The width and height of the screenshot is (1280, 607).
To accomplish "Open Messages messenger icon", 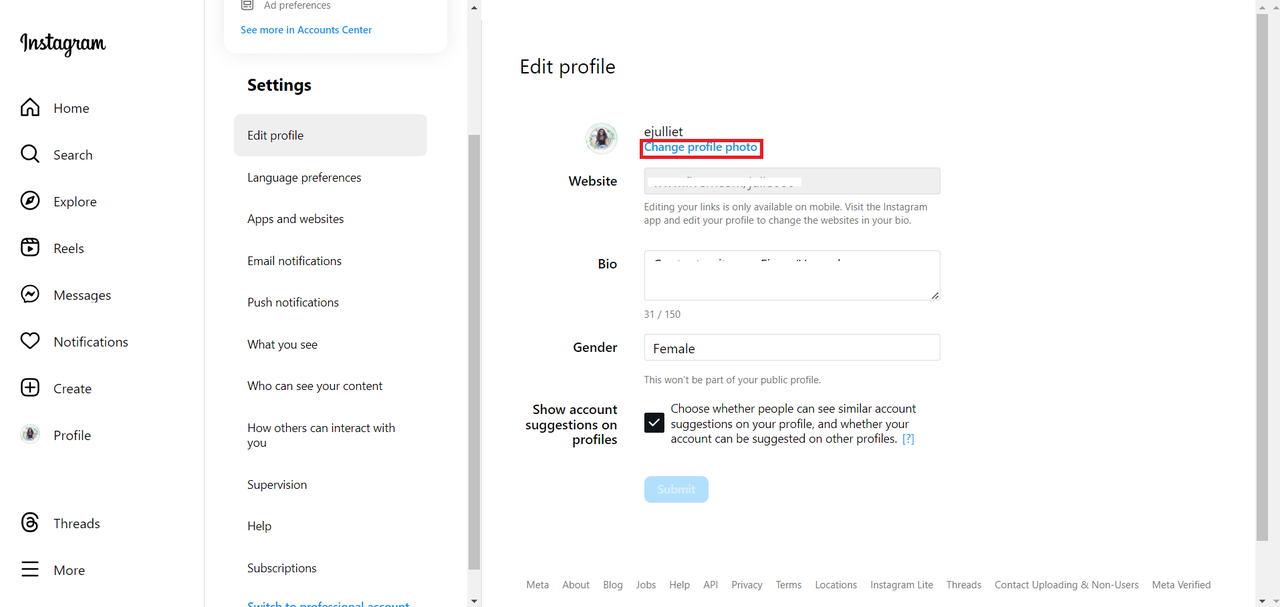I will pos(30,295).
